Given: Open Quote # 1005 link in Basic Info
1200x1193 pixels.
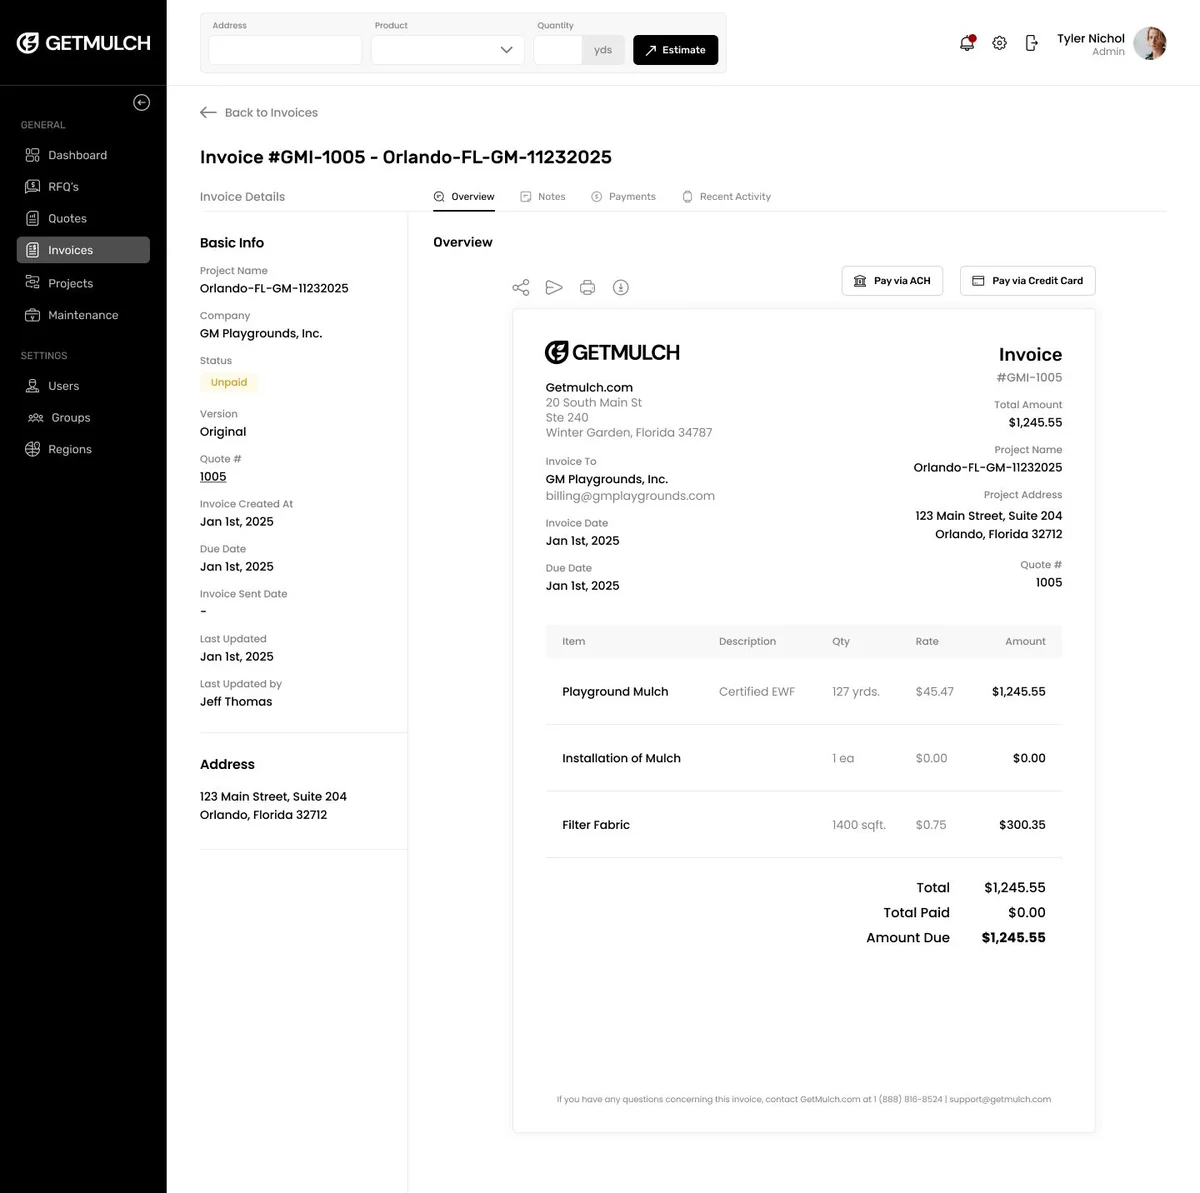Looking at the screenshot, I should tap(213, 477).
